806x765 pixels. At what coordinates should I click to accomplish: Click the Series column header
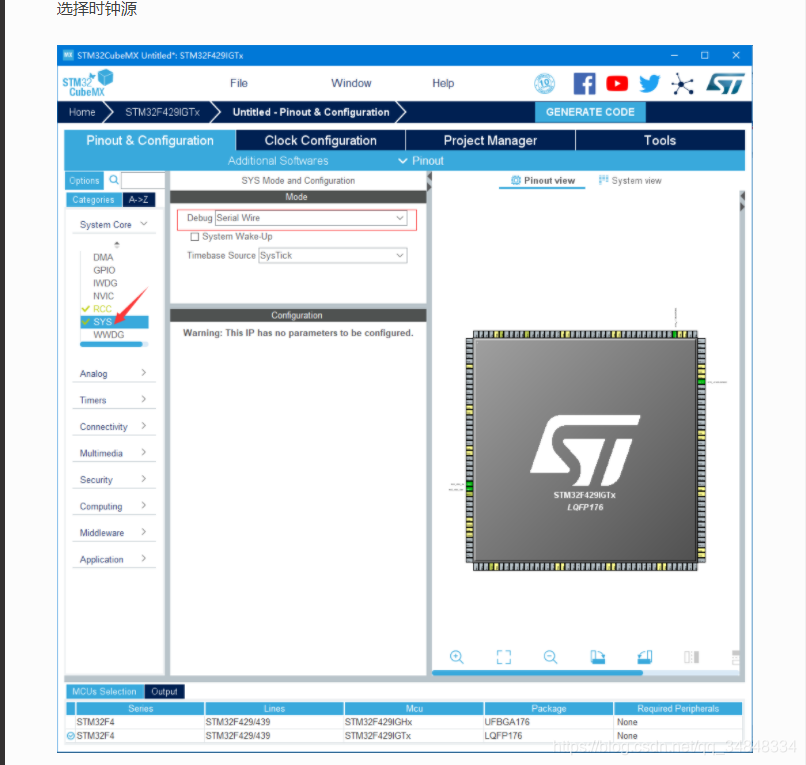pyautogui.click(x=140, y=708)
